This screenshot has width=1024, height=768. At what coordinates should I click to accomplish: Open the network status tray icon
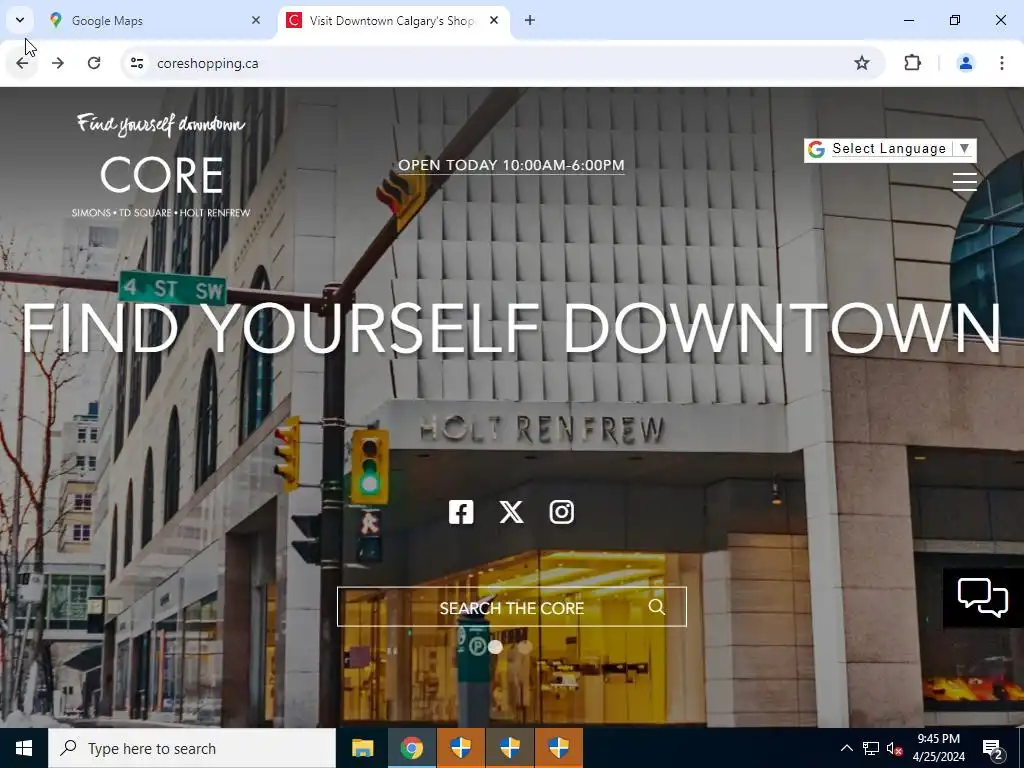[x=871, y=748]
